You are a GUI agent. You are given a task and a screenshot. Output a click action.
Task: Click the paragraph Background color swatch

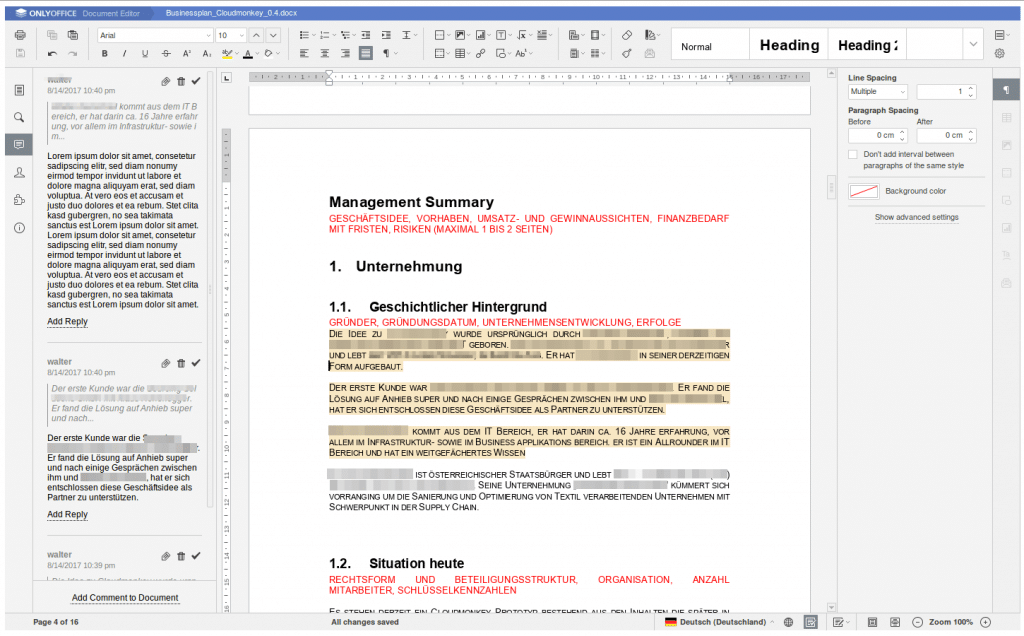863,191
